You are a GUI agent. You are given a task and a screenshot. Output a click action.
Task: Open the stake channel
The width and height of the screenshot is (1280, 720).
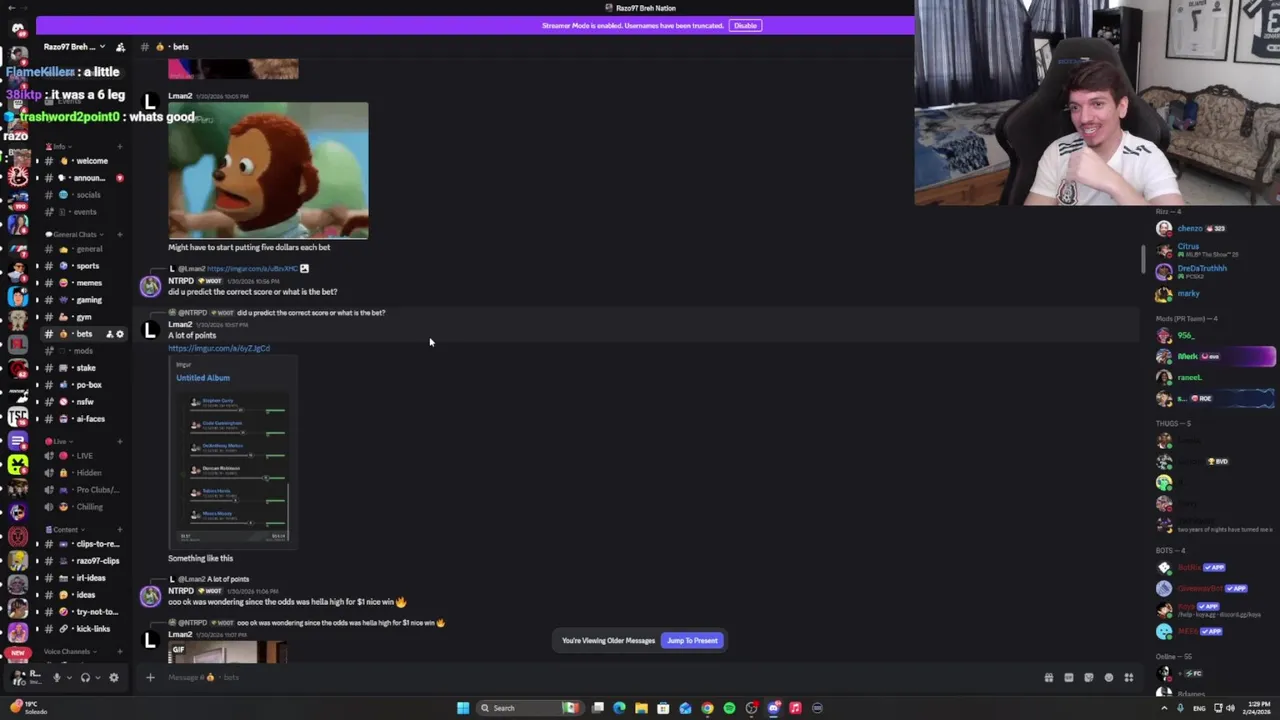point(85,368)
